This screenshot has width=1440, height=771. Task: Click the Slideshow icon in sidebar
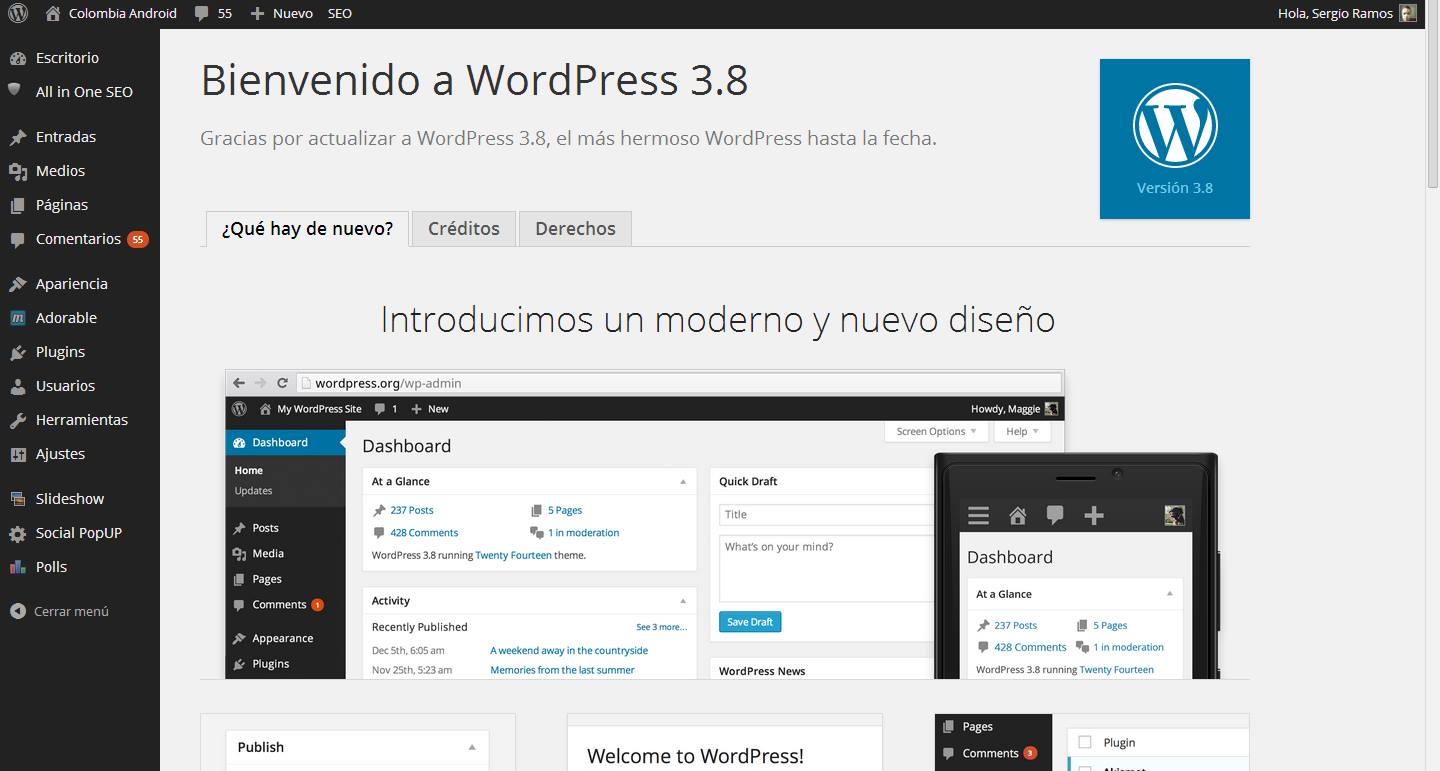[18, 499]
